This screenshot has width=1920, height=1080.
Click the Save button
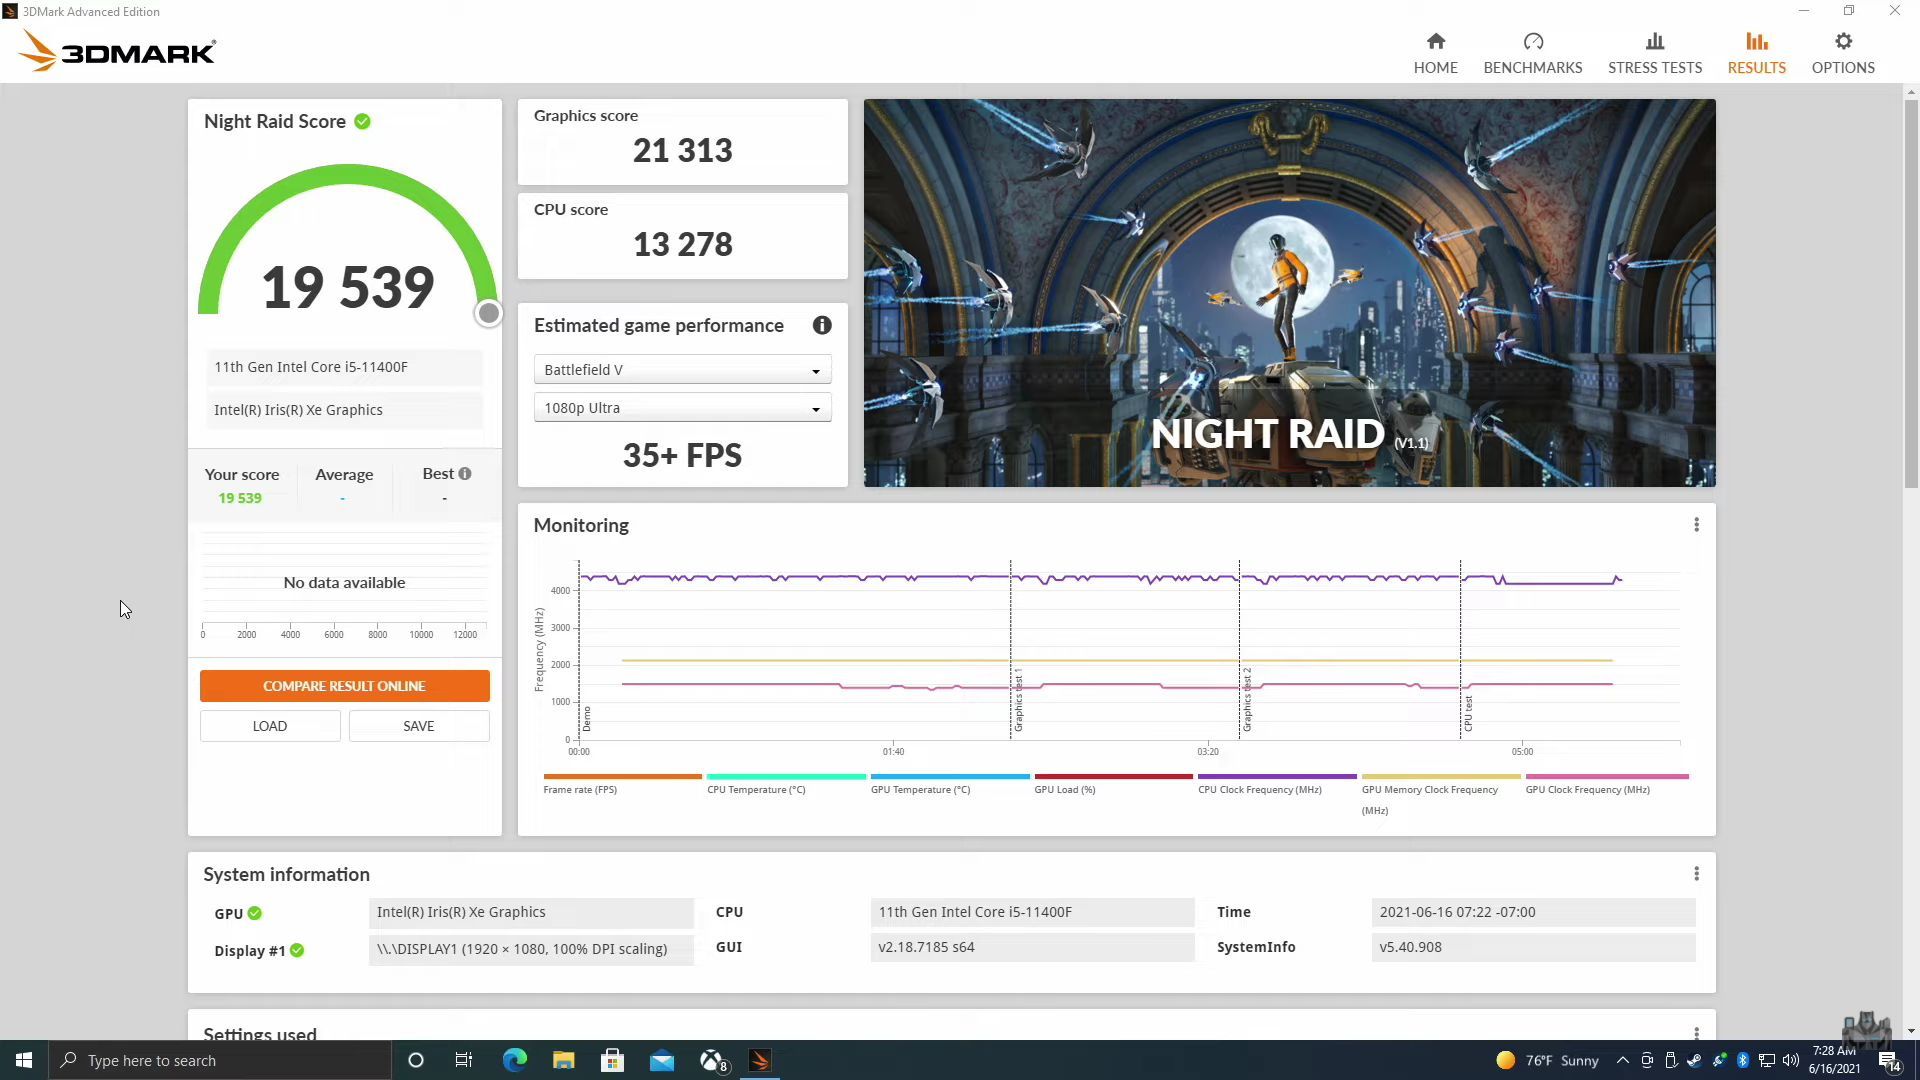click(418, 726)
